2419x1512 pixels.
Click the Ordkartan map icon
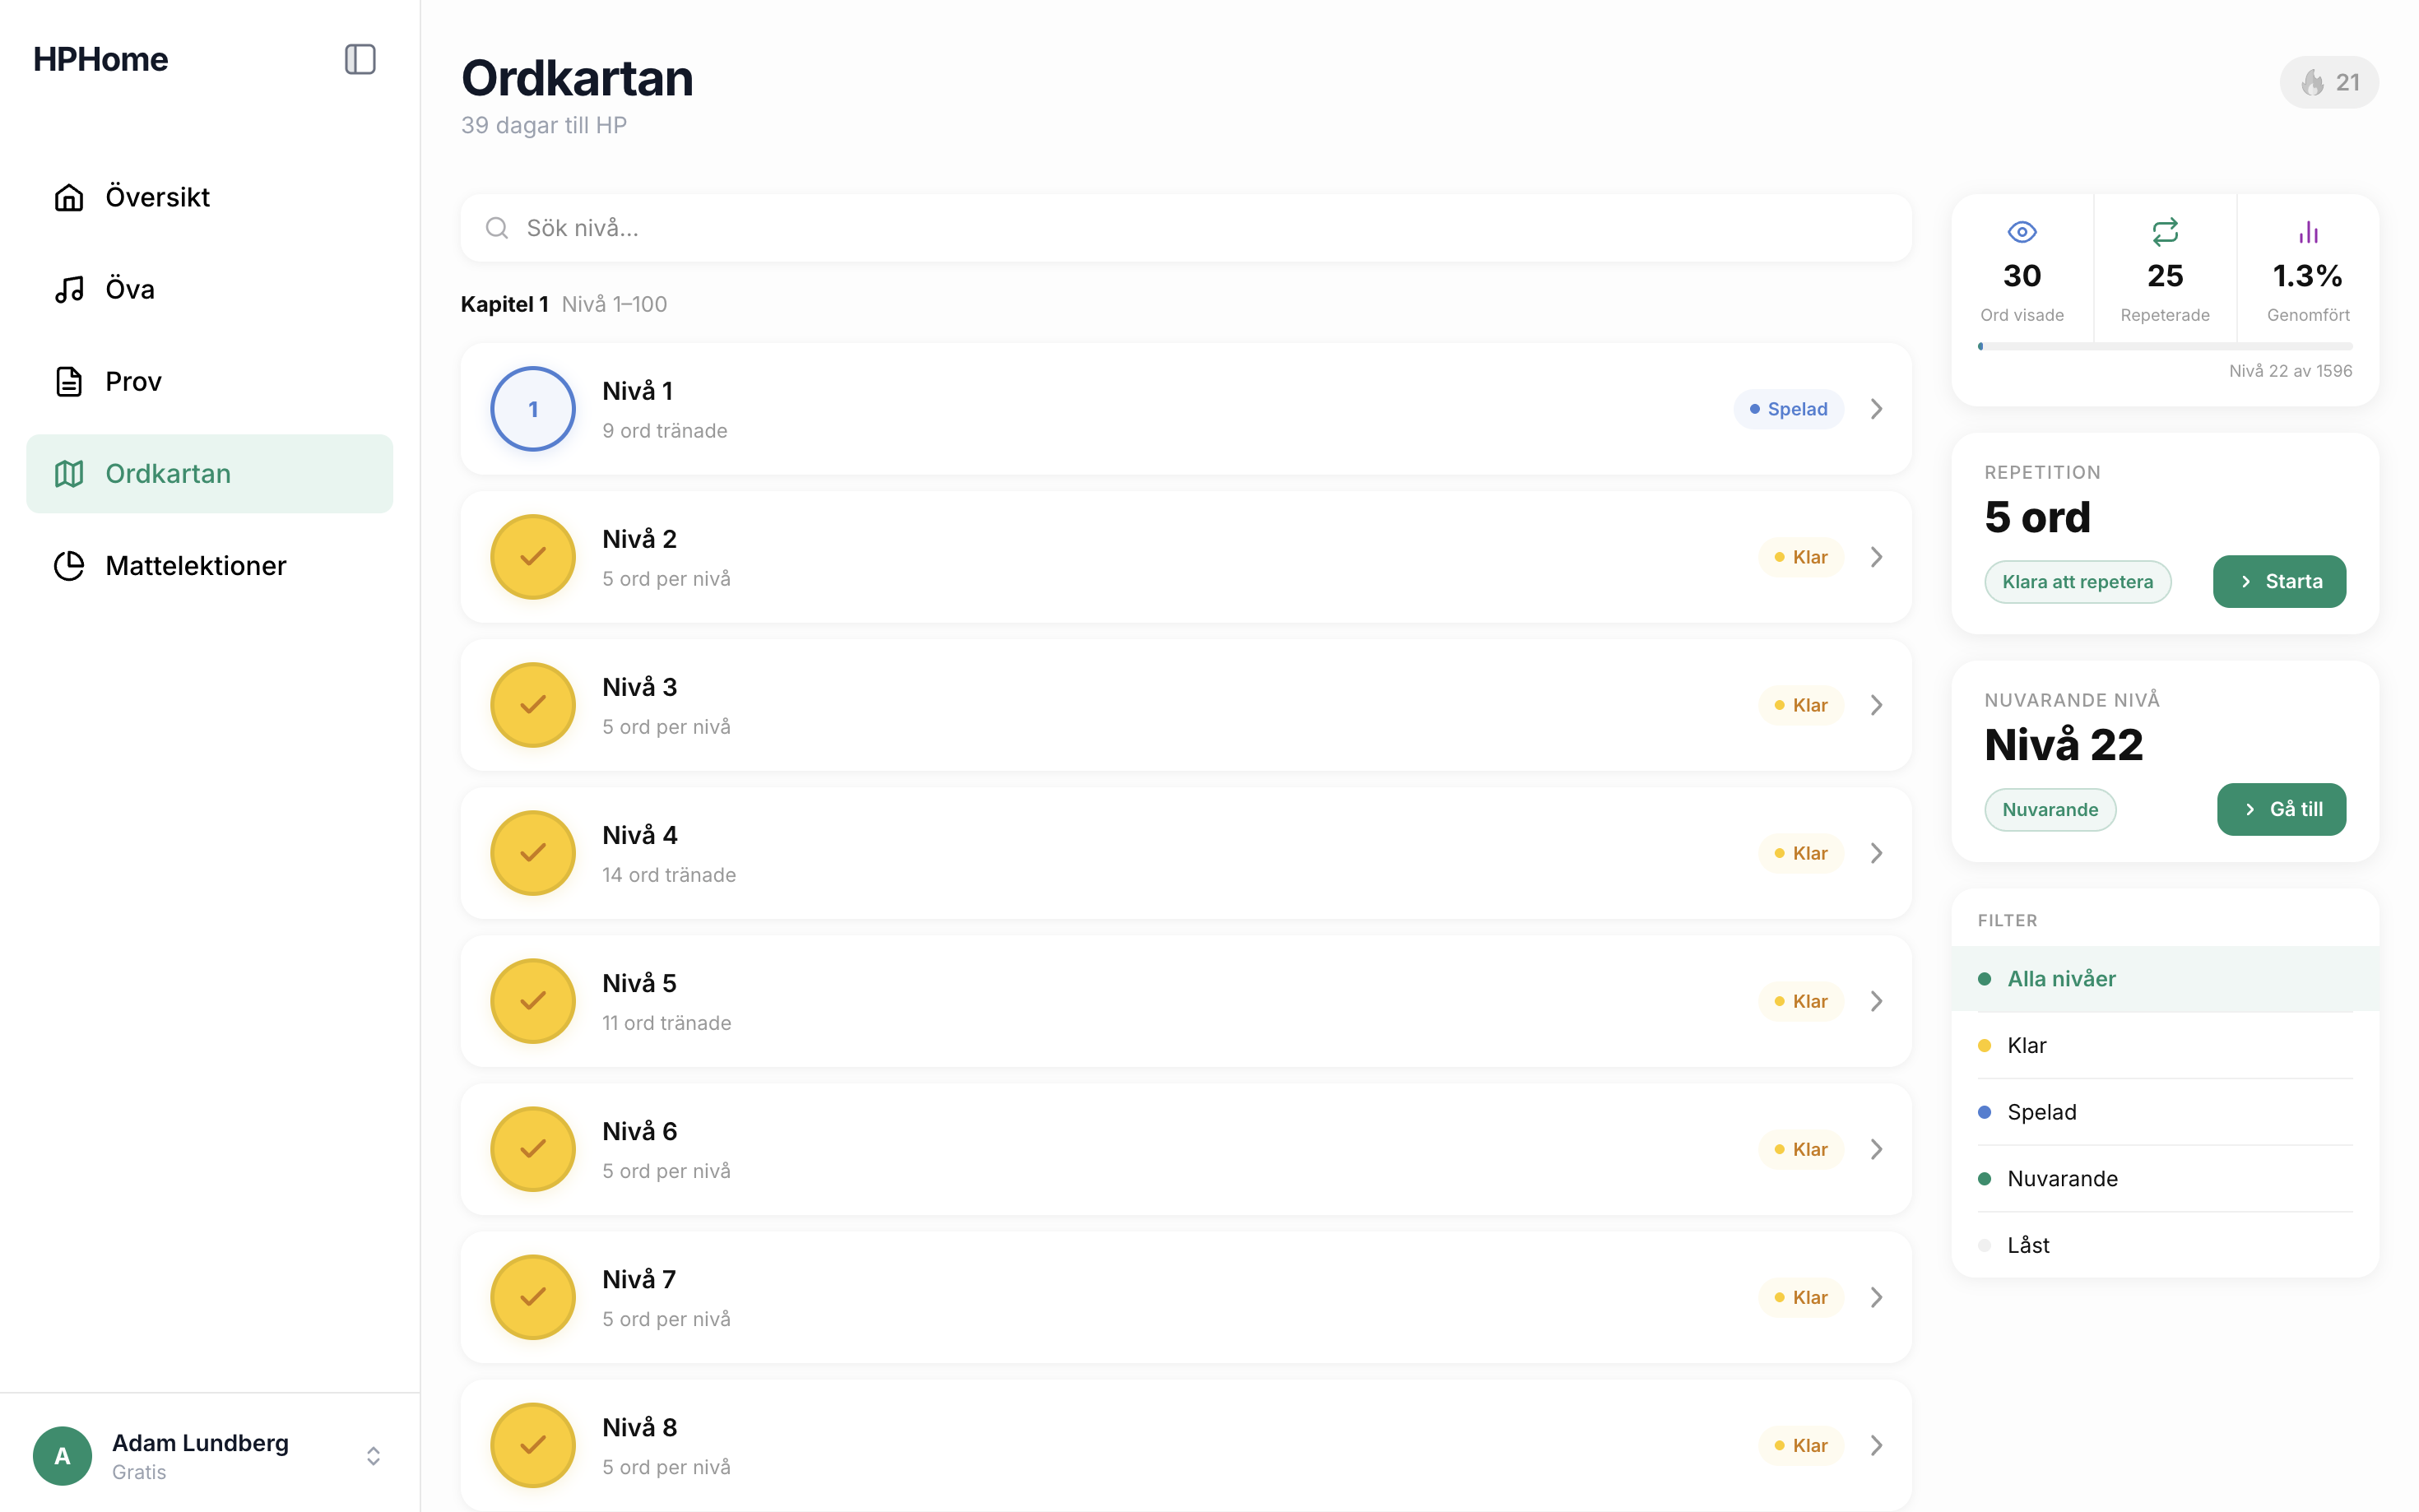tap(68, 473)
